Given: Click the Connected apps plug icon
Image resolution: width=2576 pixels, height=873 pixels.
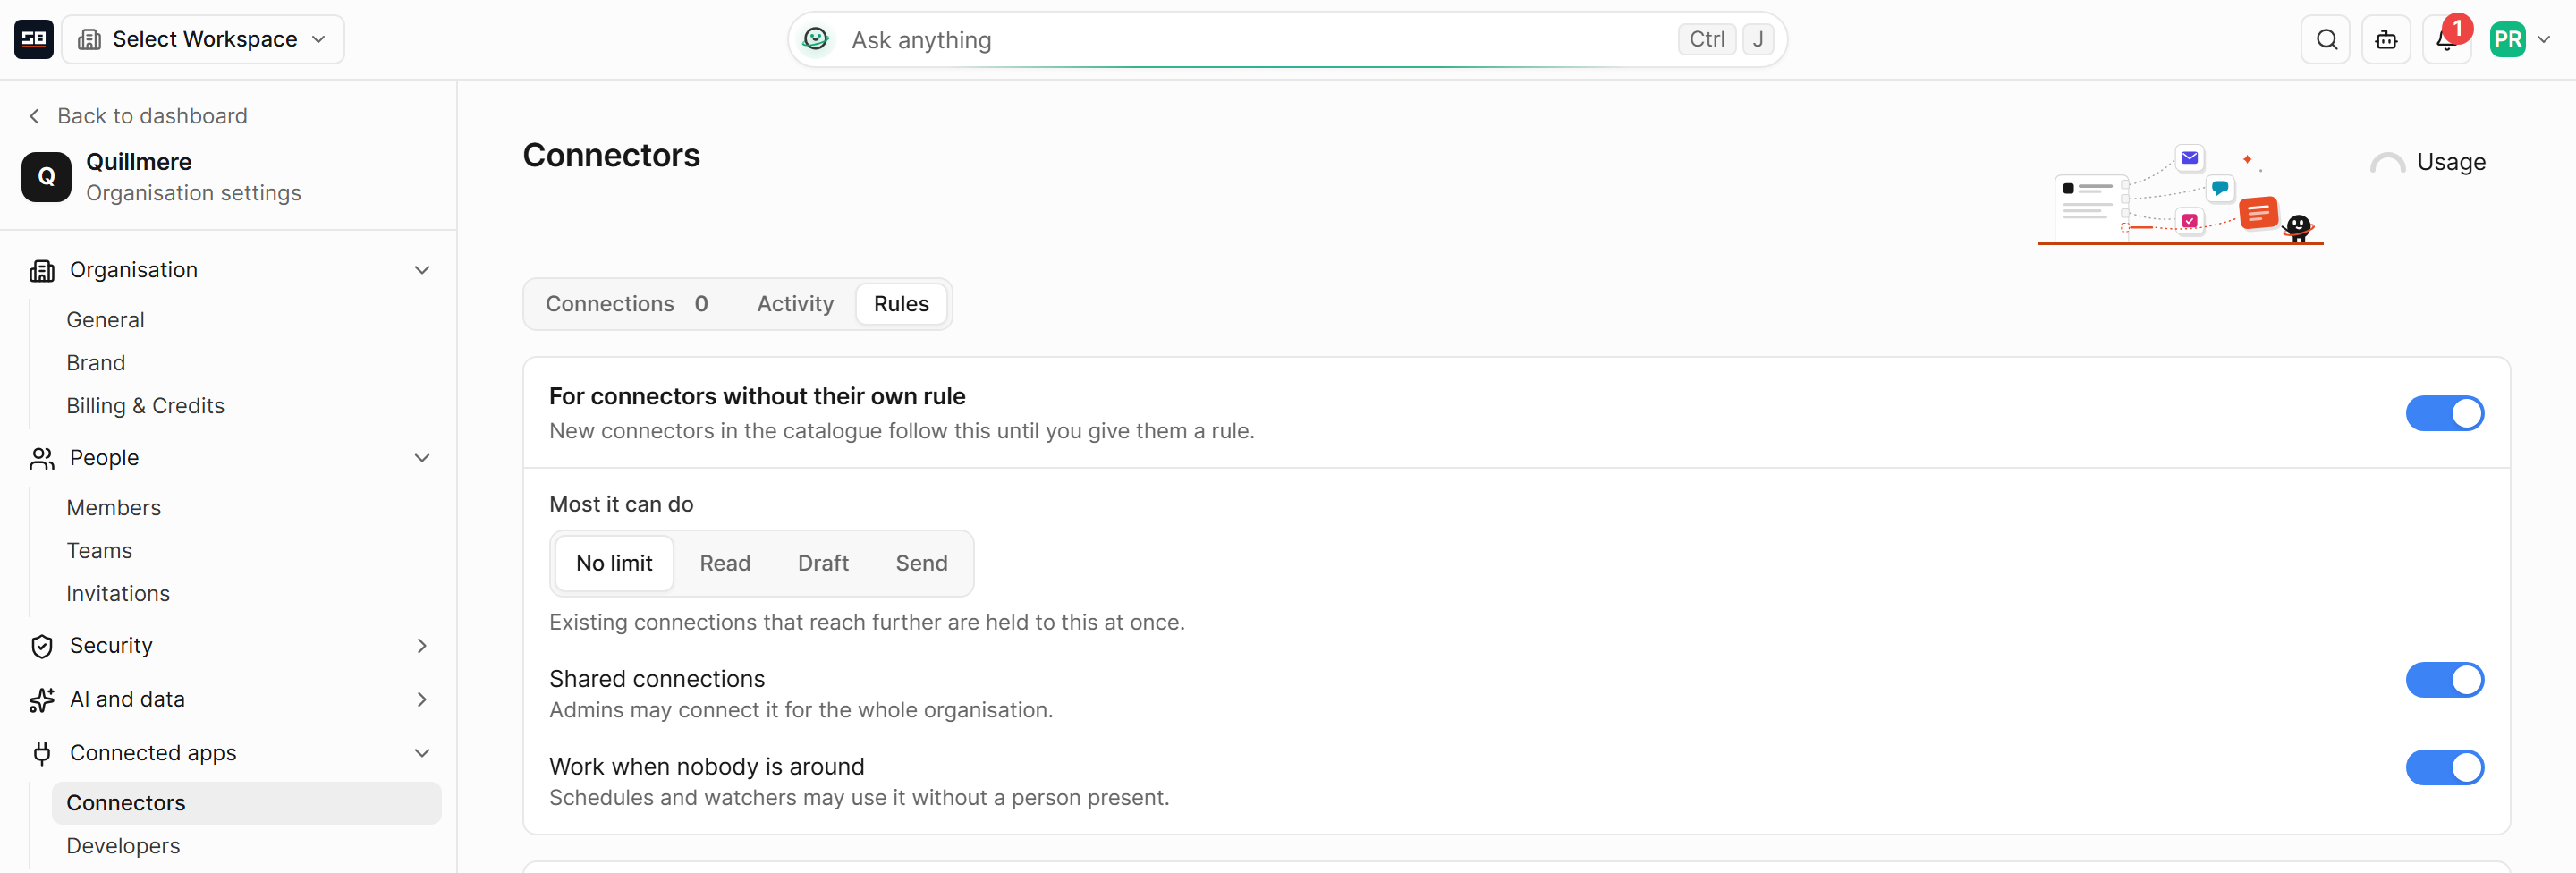Looking at the screenshot, I should (42, 753).
